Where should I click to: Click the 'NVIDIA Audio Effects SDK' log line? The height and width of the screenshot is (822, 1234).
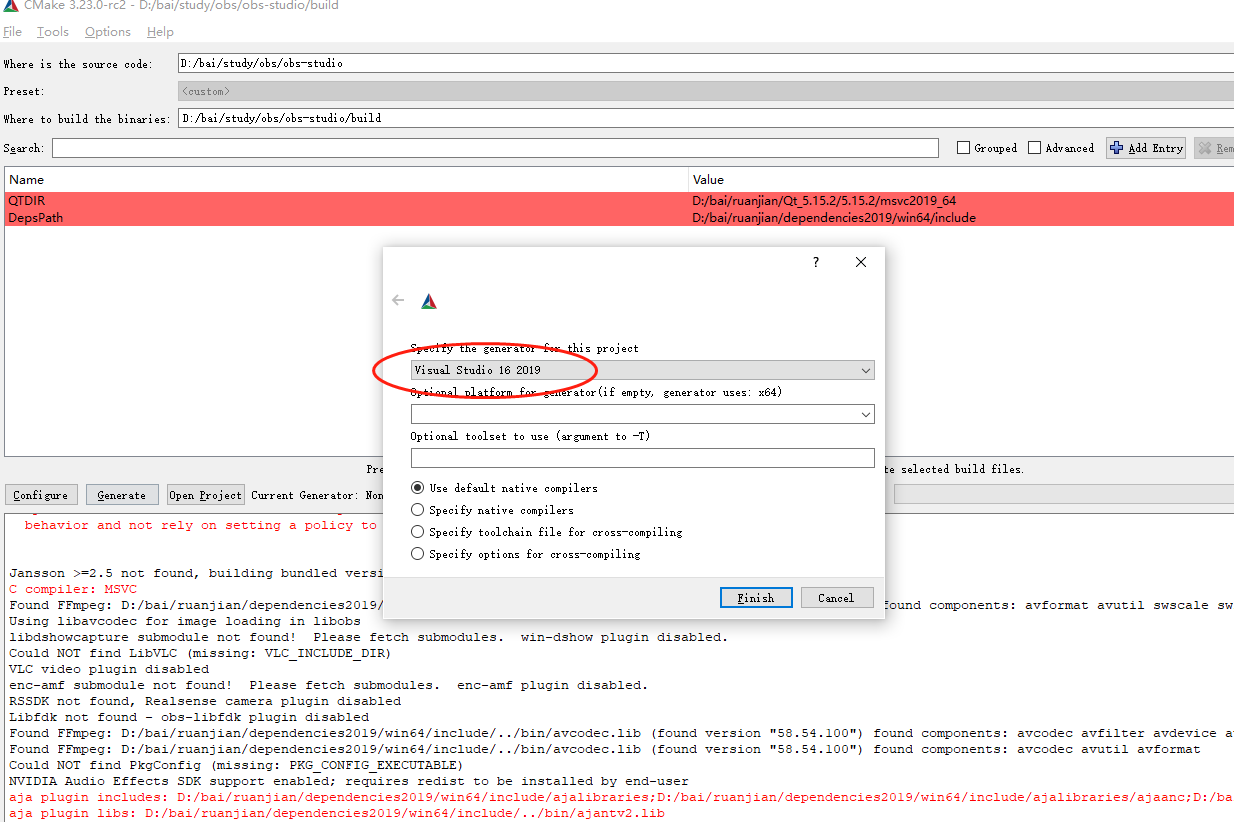pos(349,781)
